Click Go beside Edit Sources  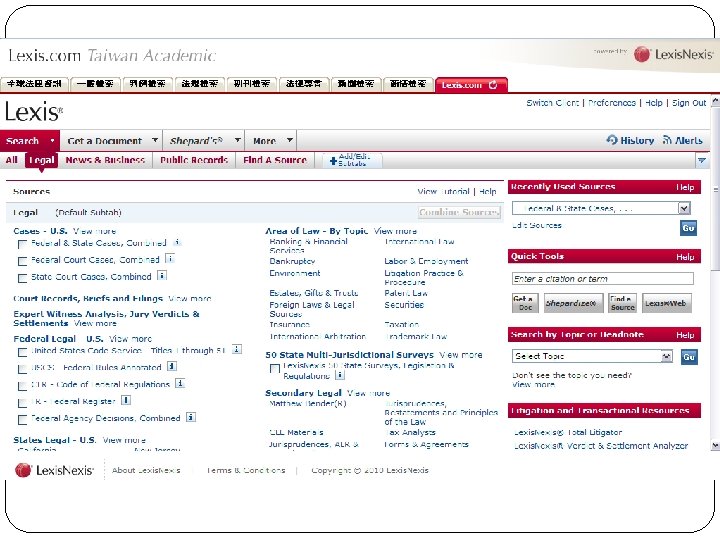pos(688,228)
